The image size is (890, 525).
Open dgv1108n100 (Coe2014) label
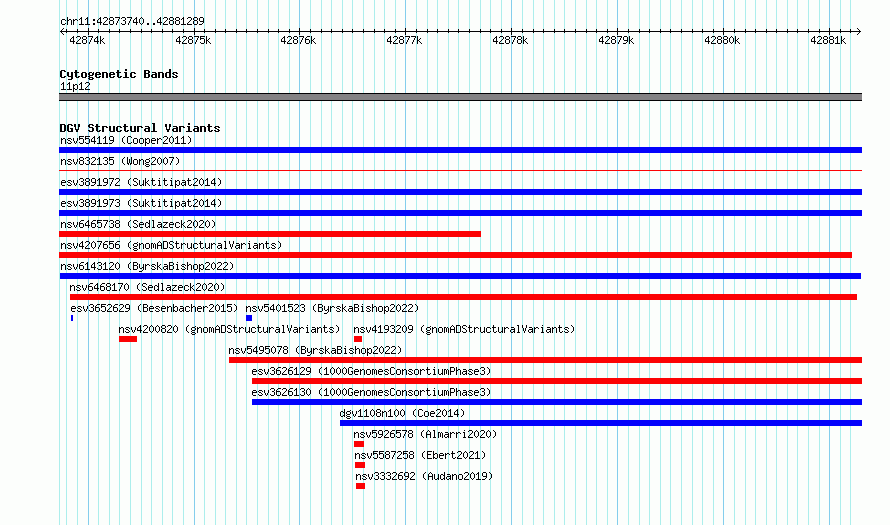402,413
